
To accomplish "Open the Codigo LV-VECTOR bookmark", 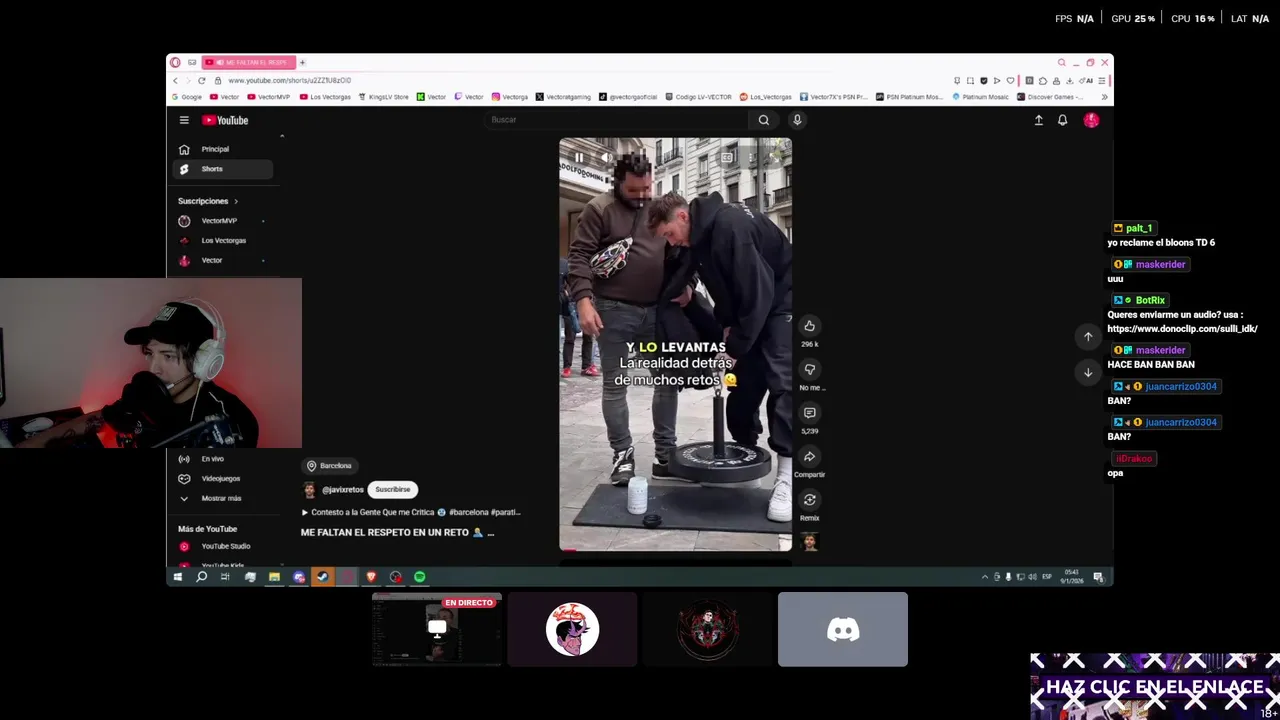I will tap(698, 97).
